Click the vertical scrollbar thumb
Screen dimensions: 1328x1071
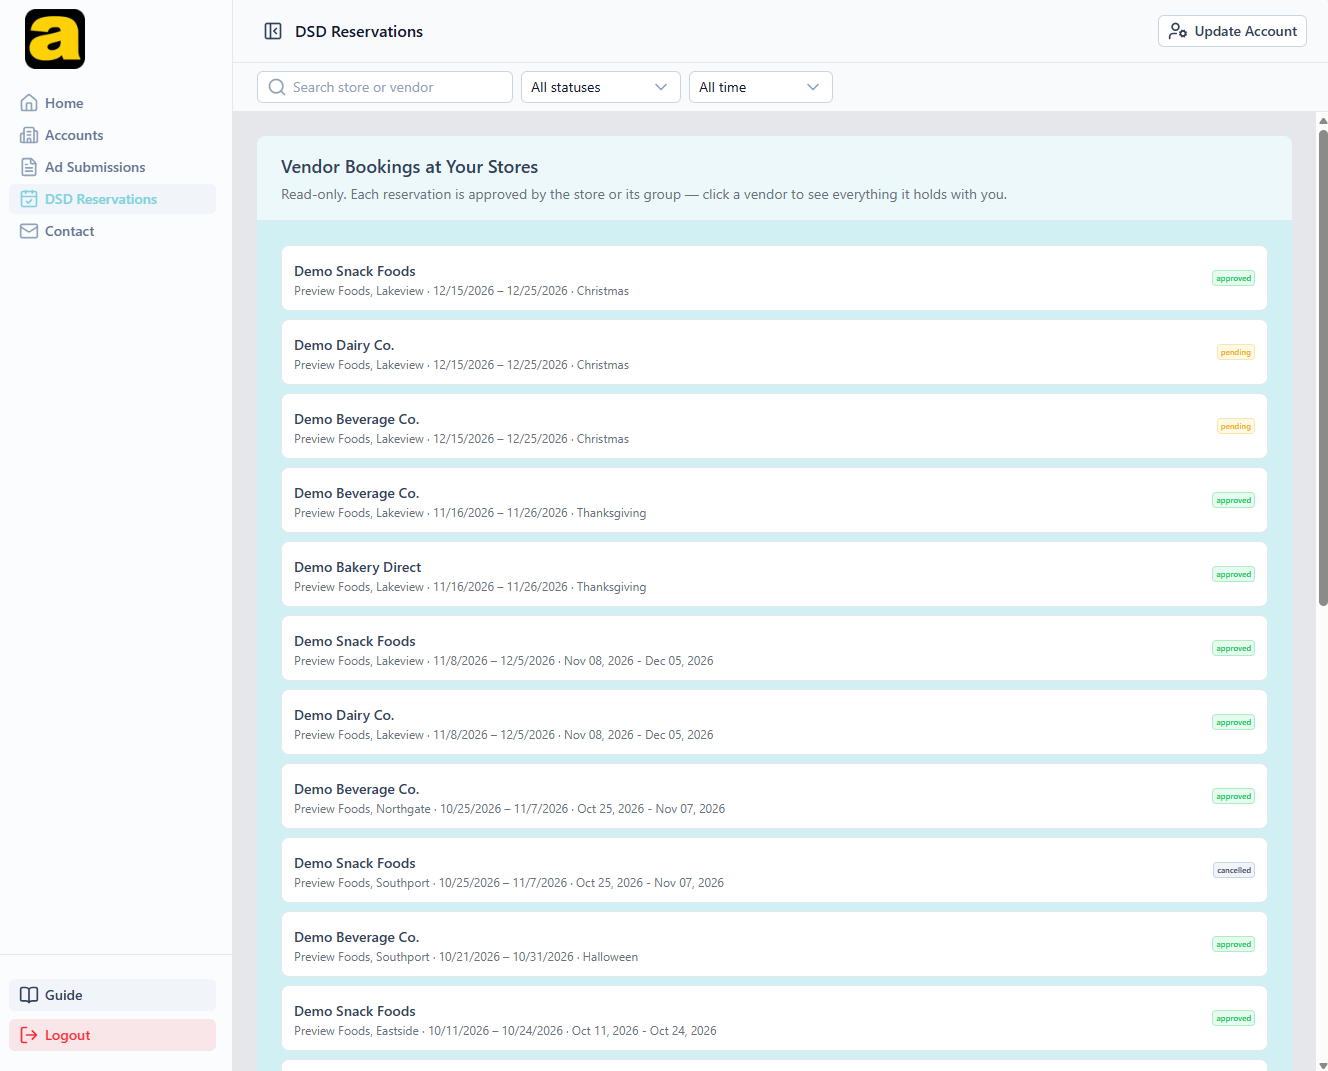click(x=1323, y=367)
